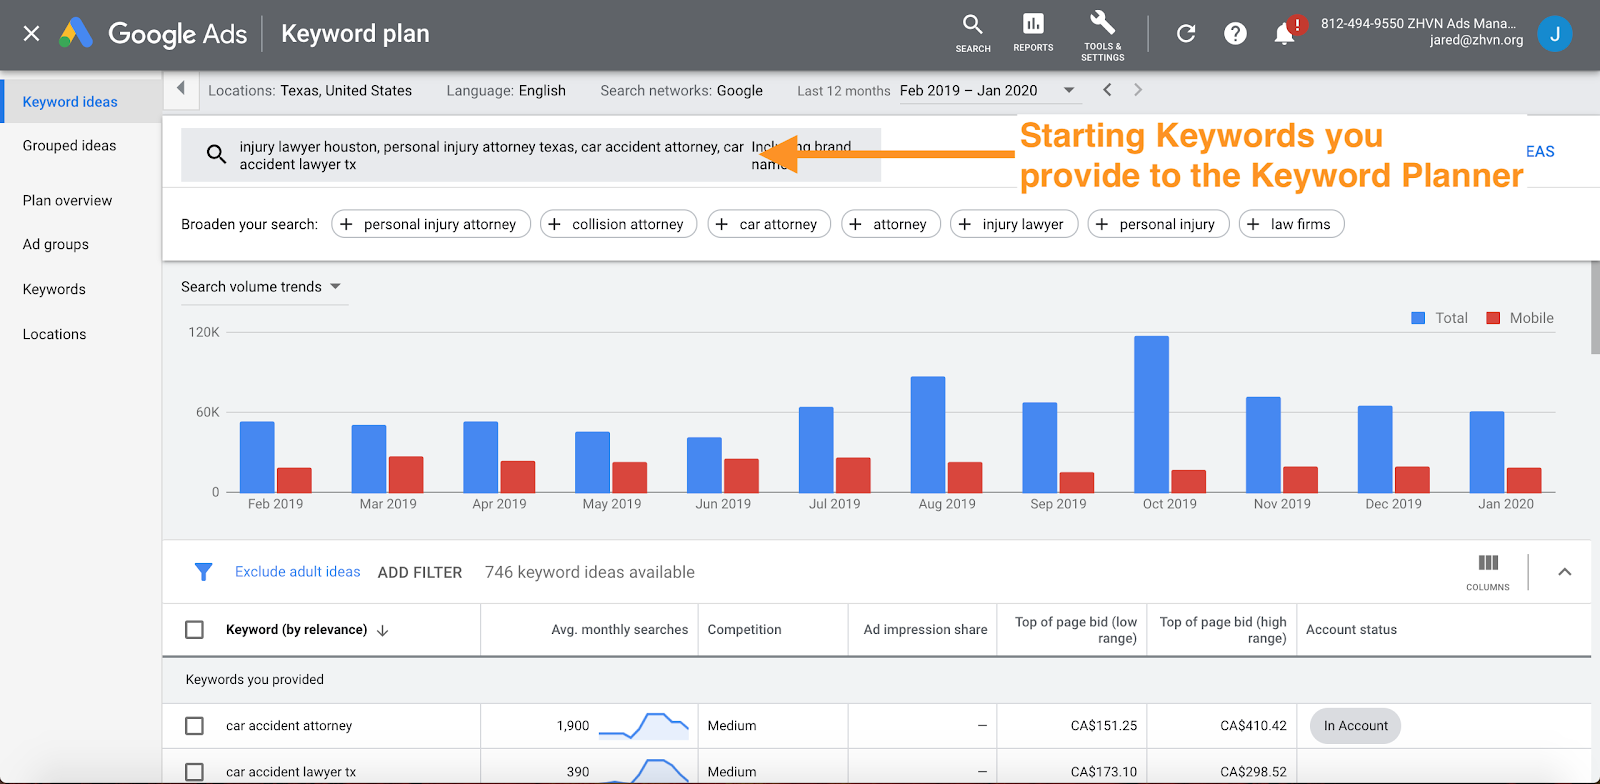
Task: Add 'collision attorney' to broaden search
Action: [x=618, y=224]
